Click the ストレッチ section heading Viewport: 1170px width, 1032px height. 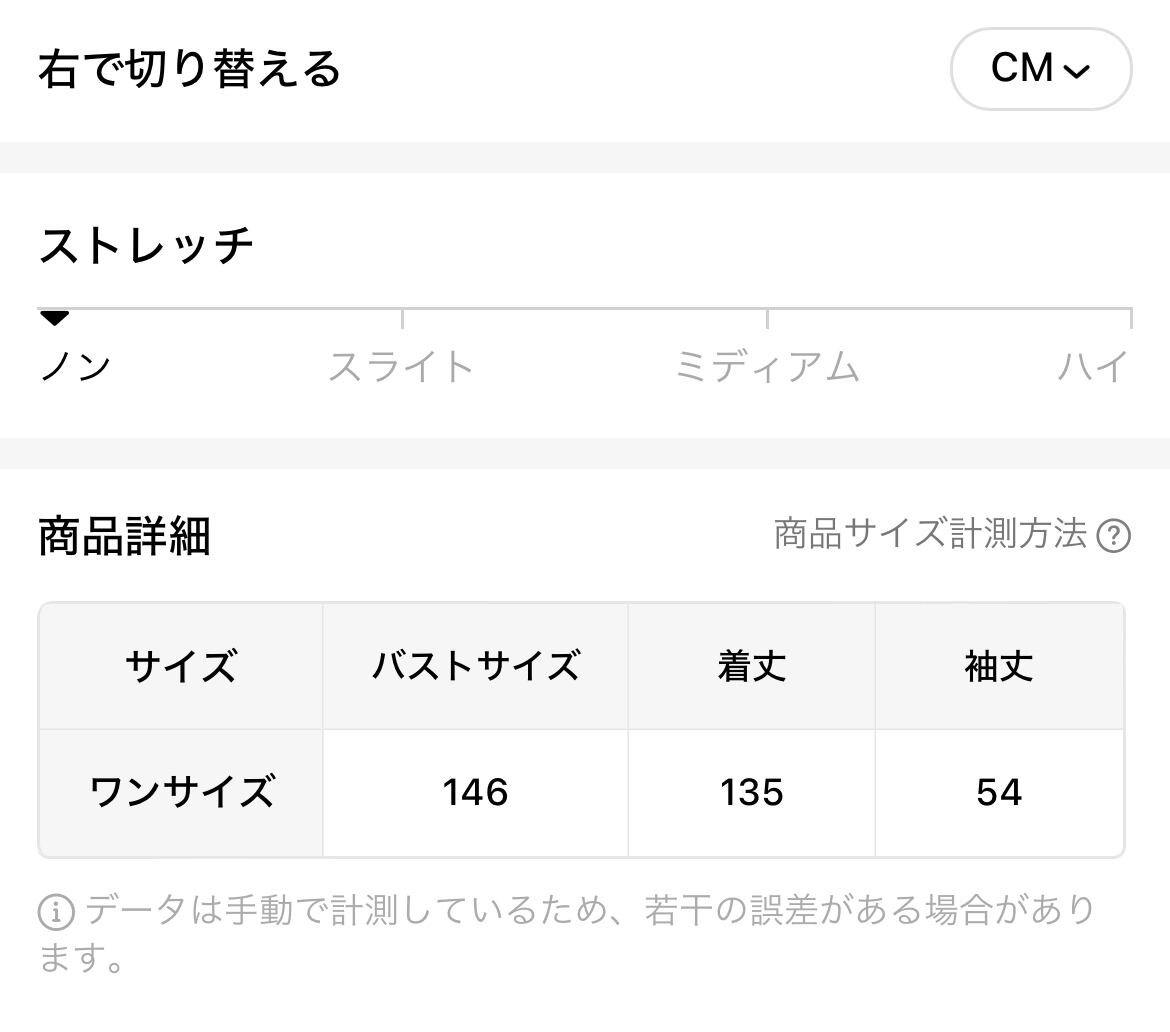(x=146, y=245)
